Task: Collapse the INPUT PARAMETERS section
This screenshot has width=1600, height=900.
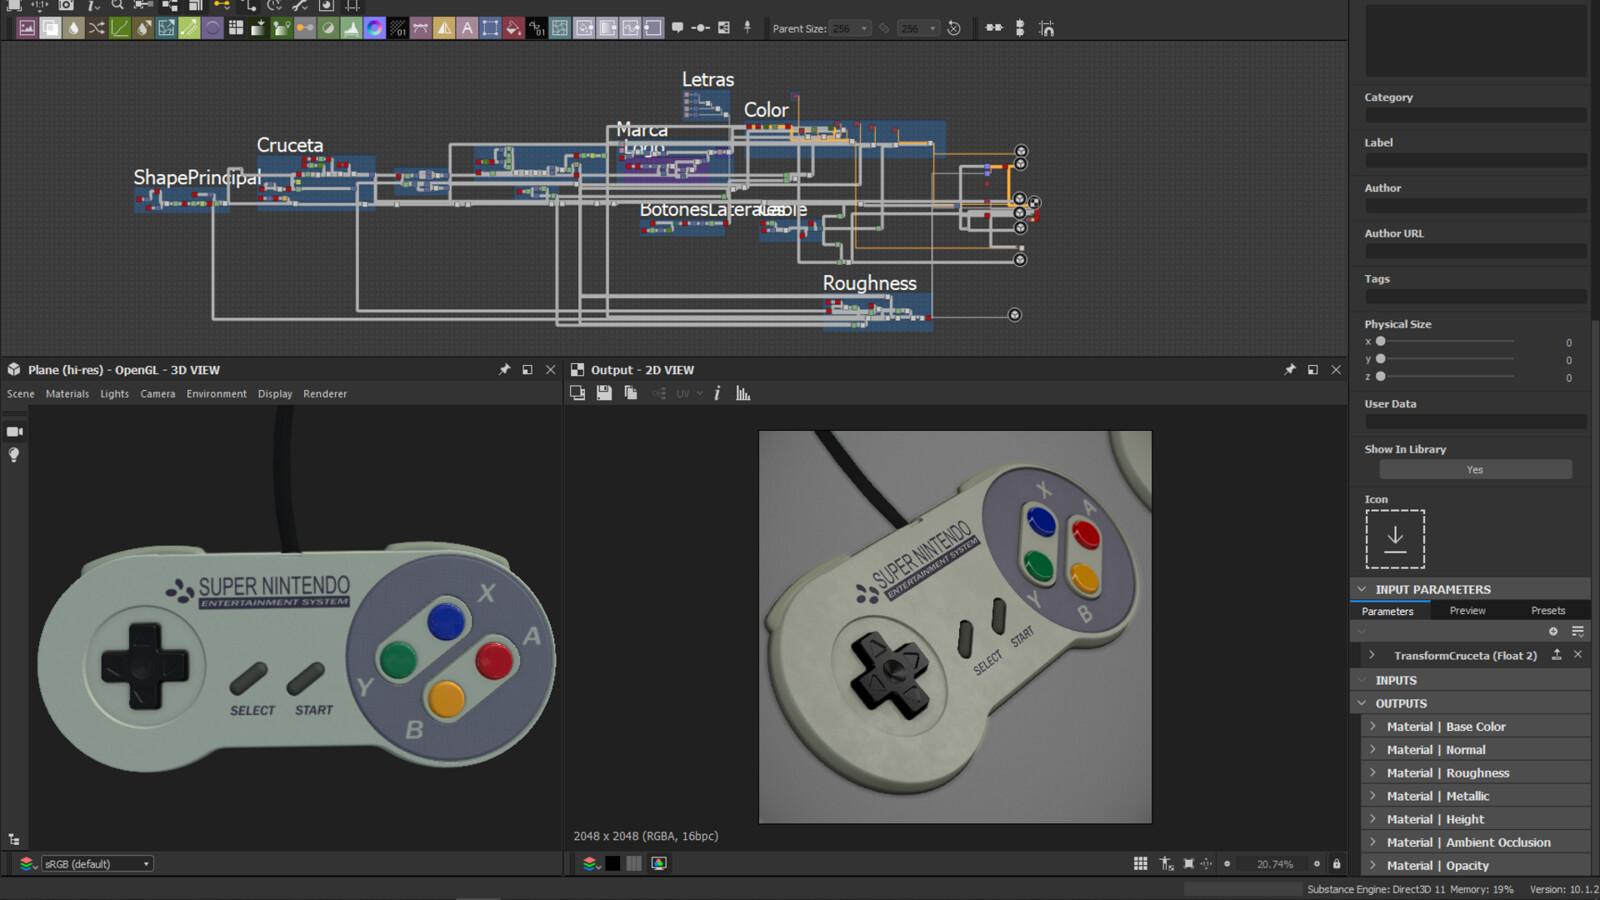Action: 1361,589
